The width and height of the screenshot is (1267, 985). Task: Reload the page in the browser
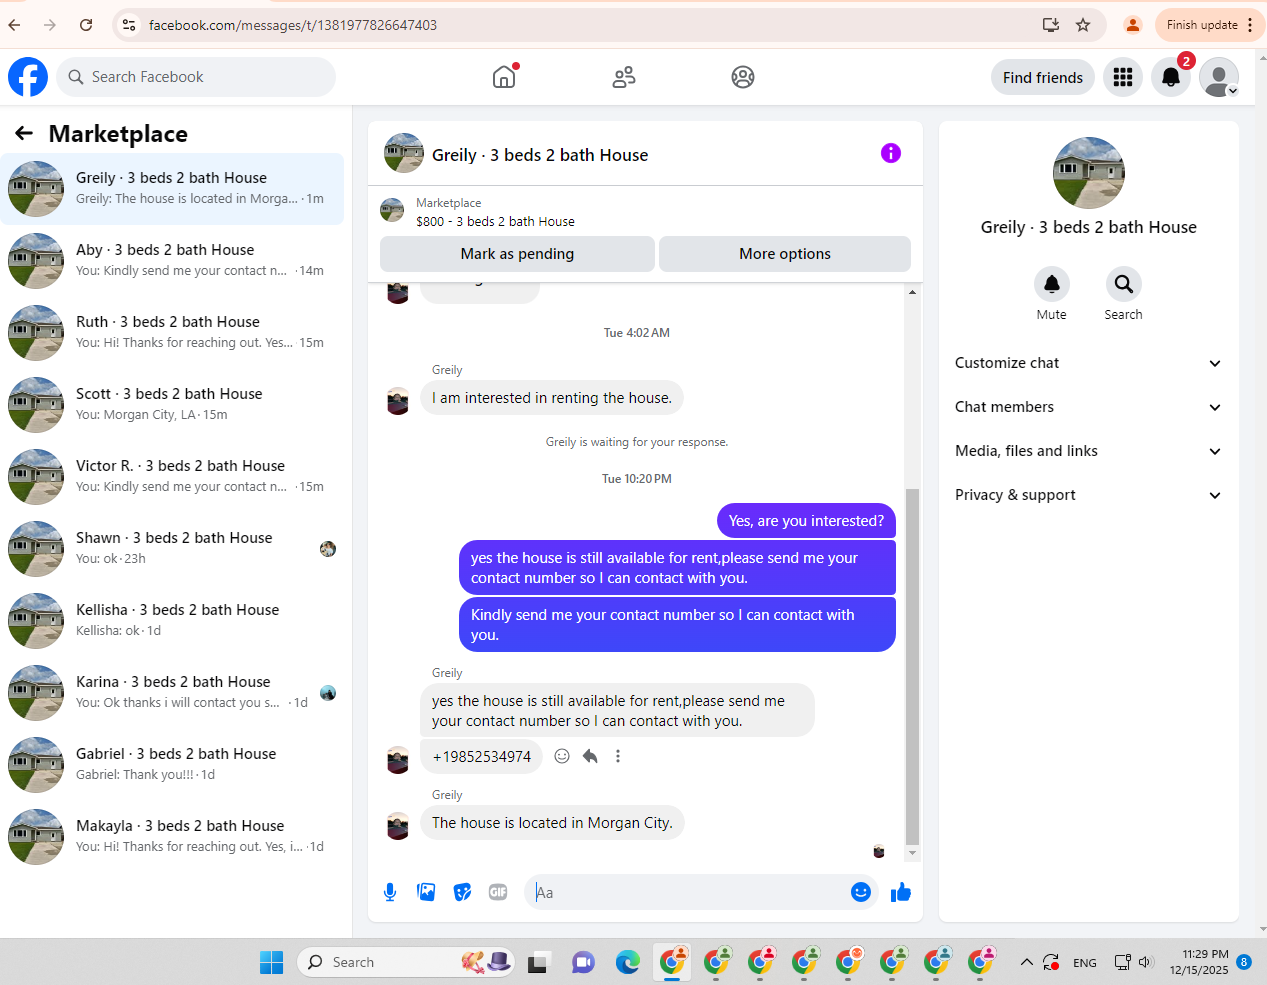click(86, 25)
